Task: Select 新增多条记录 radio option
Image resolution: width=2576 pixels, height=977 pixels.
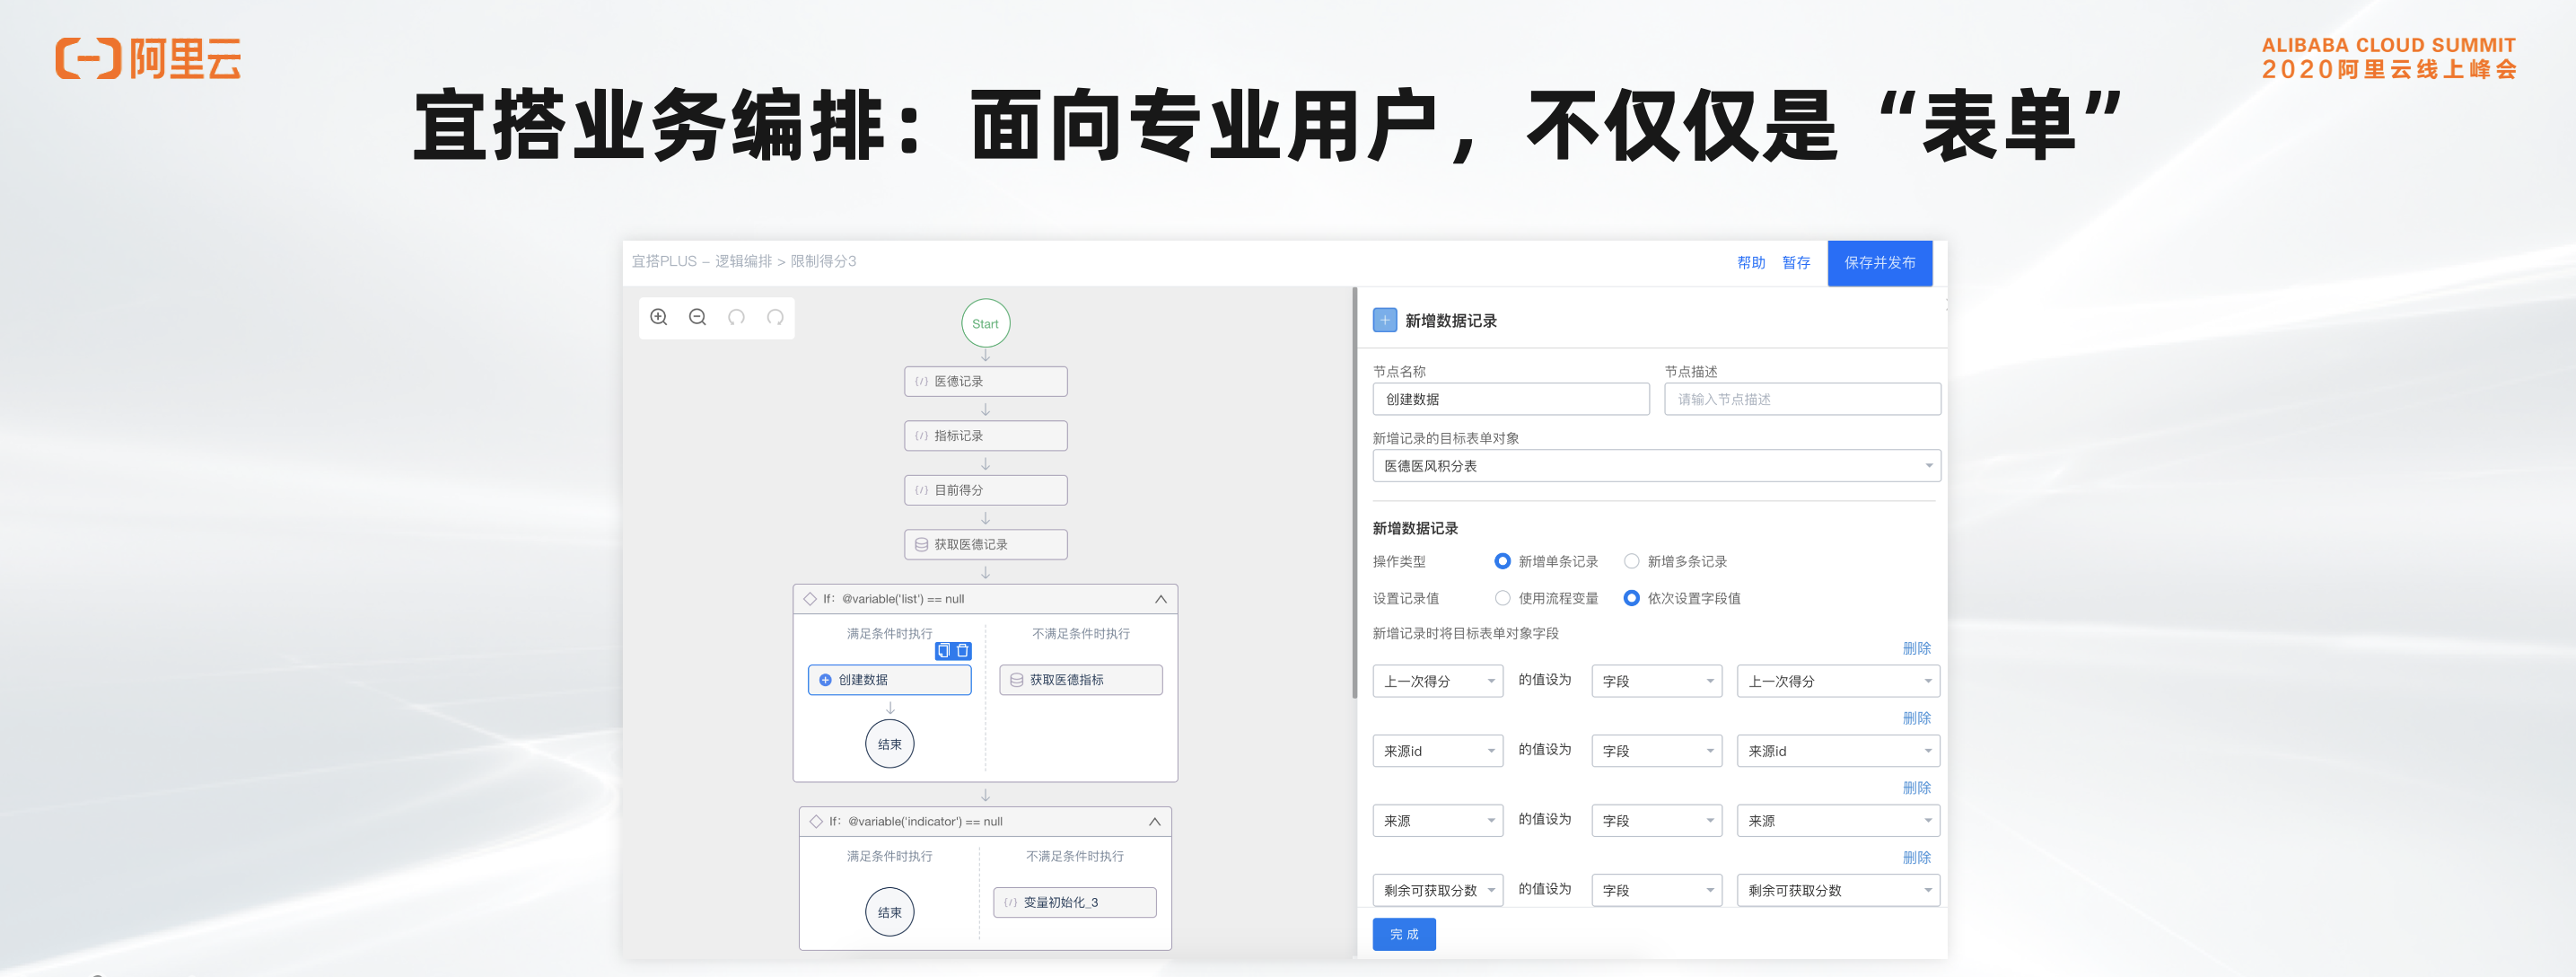Action: tap(1631, 561)
